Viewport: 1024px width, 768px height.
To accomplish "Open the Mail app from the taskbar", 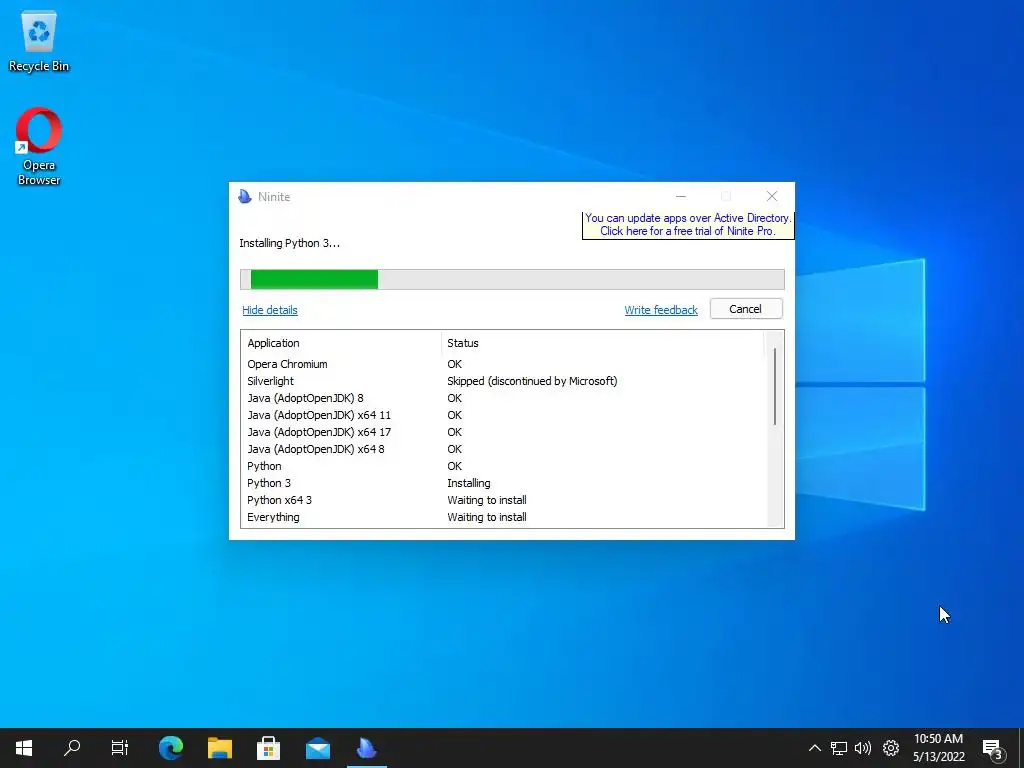I will (318, 748).
